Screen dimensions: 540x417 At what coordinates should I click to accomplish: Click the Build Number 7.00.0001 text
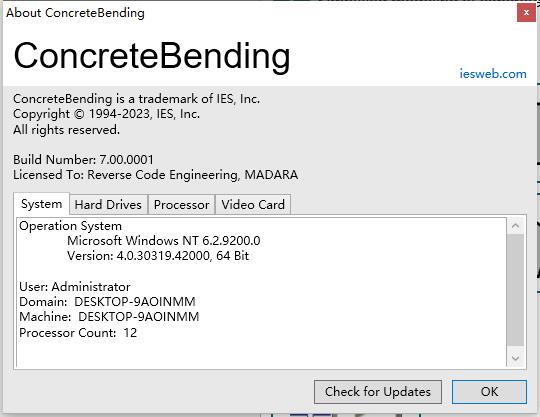pyautogui.click(x=83, y=160)
